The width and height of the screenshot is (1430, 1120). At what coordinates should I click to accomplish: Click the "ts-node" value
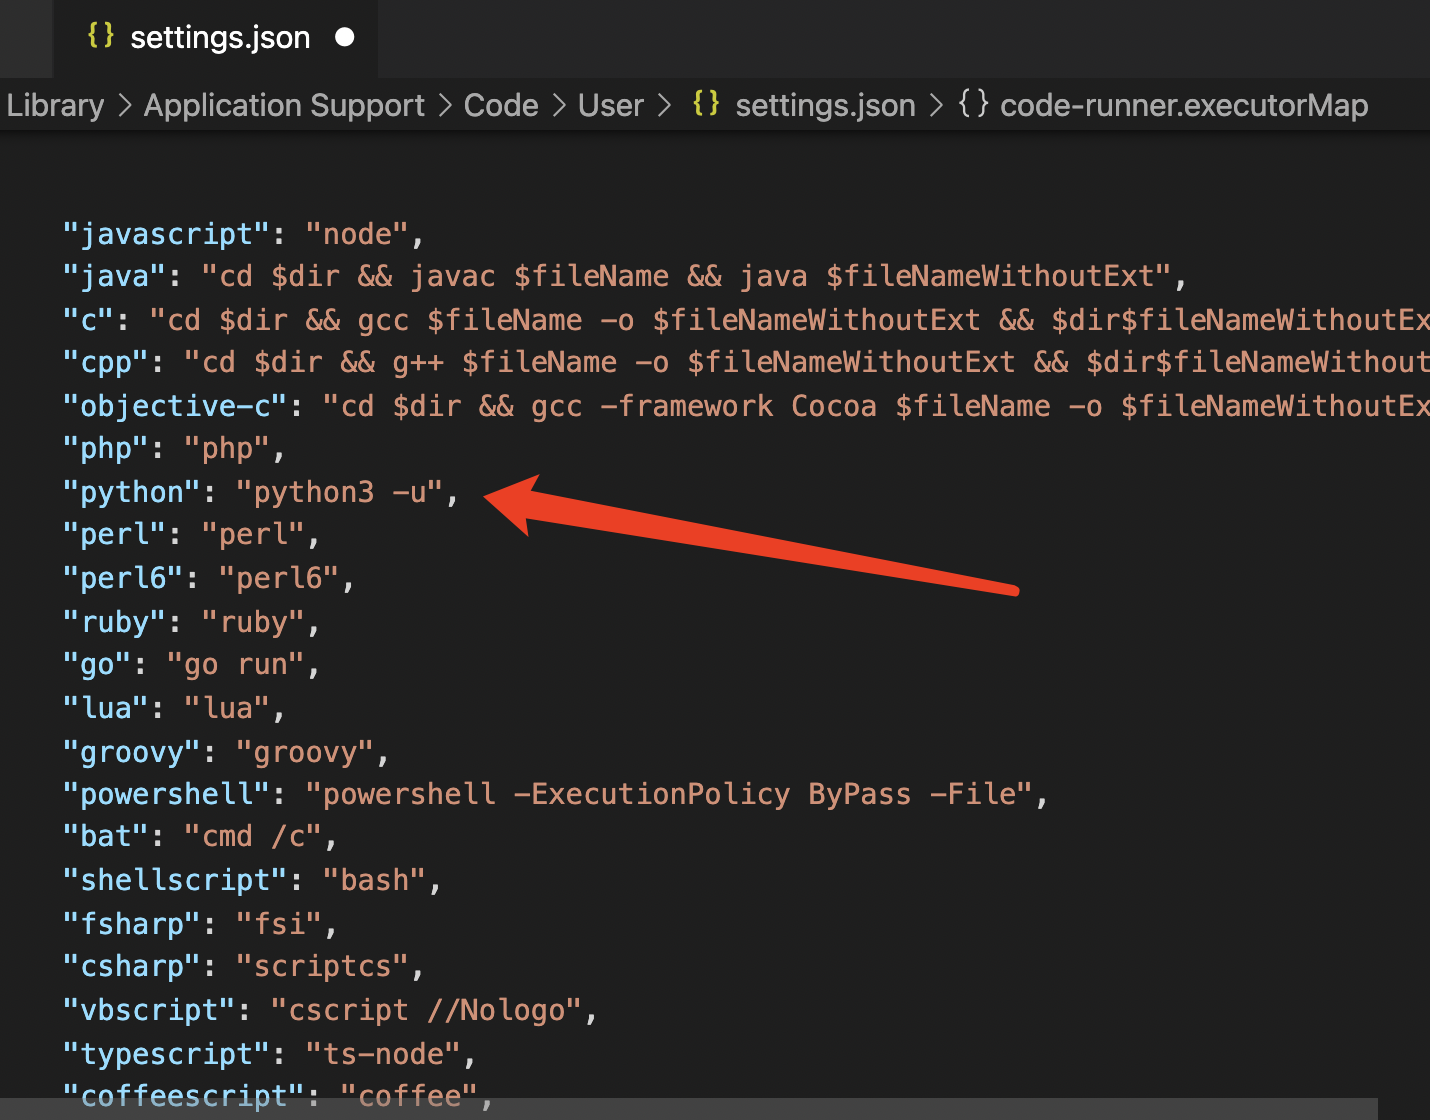click(x=383, y=1054)
